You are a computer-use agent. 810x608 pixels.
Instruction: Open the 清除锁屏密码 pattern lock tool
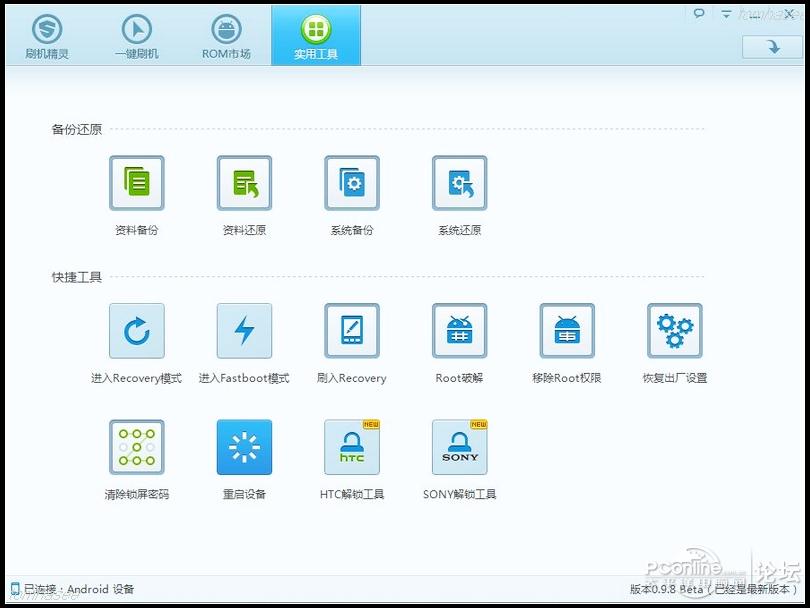point(136,448)
